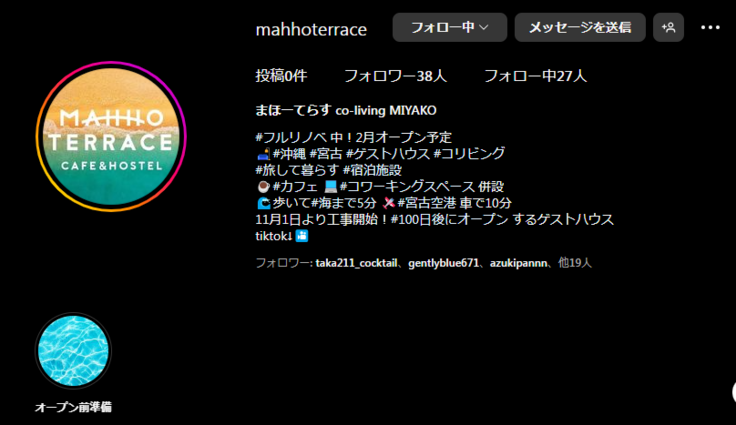Open the similar accounts suggestion icon
The width and height of the screenshot is (736, 425).
(x=668, y=28)
